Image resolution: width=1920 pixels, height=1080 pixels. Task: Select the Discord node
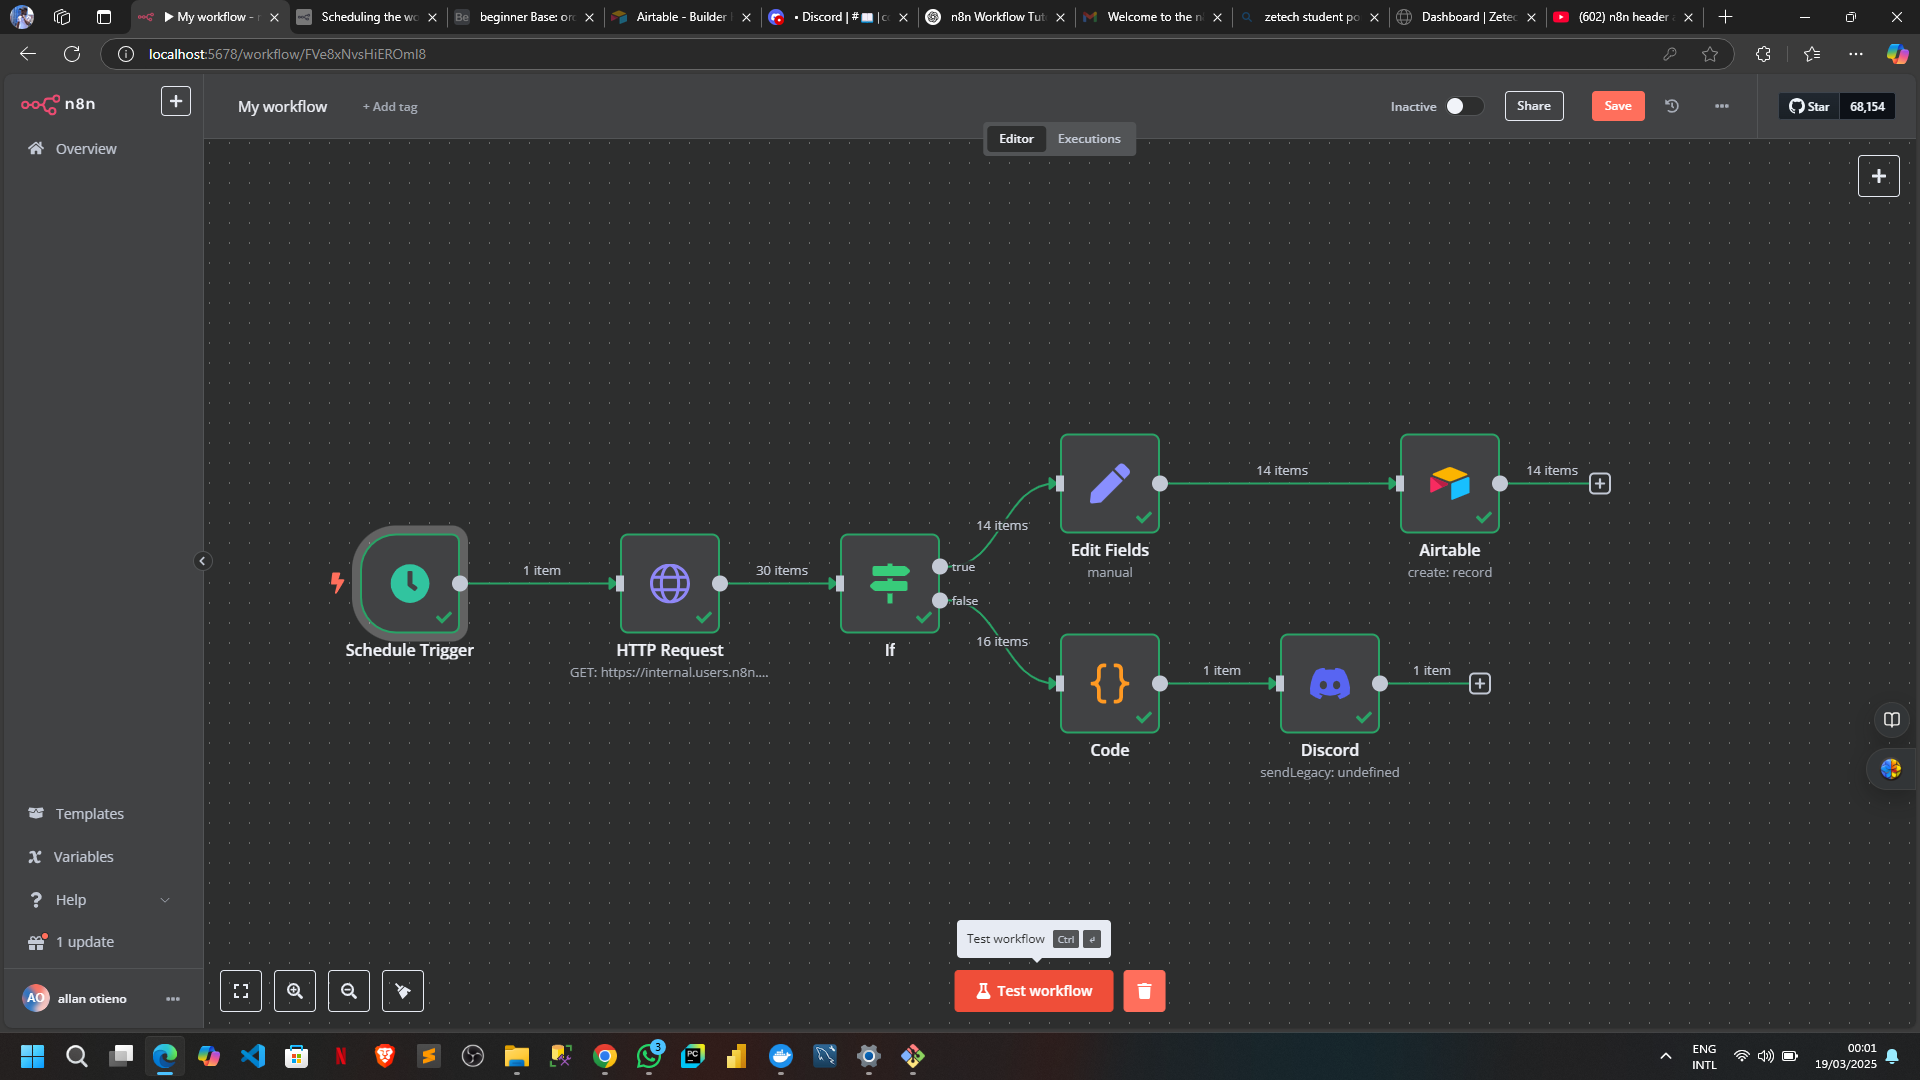[1329, 683]
